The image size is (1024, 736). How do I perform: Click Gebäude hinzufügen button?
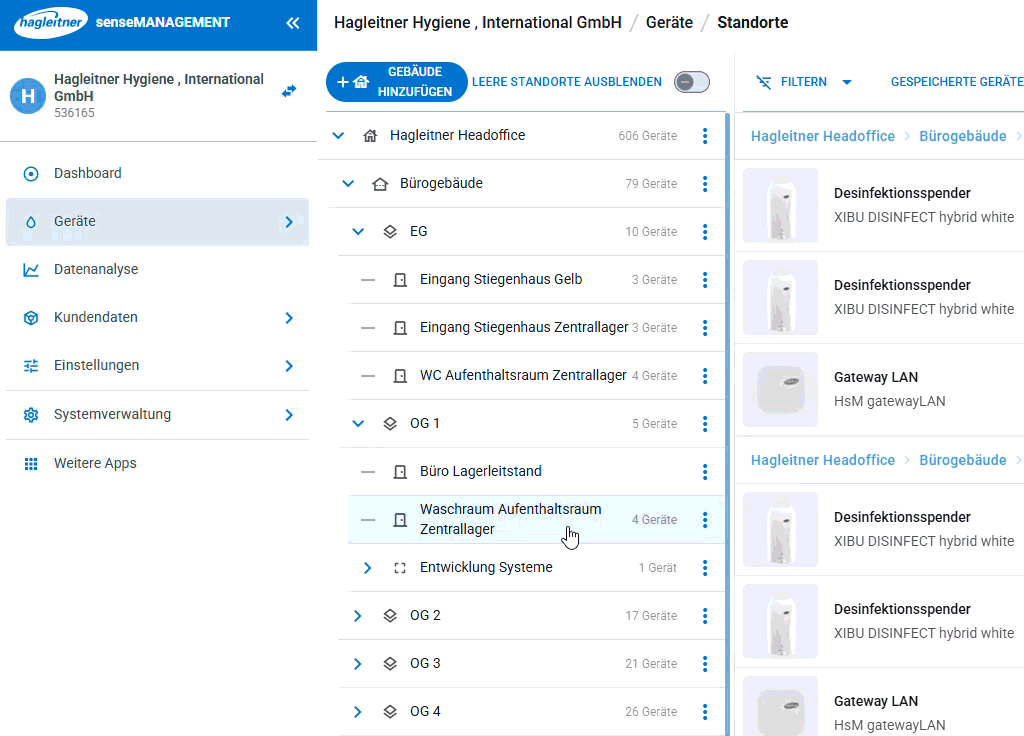coord(397,82)
